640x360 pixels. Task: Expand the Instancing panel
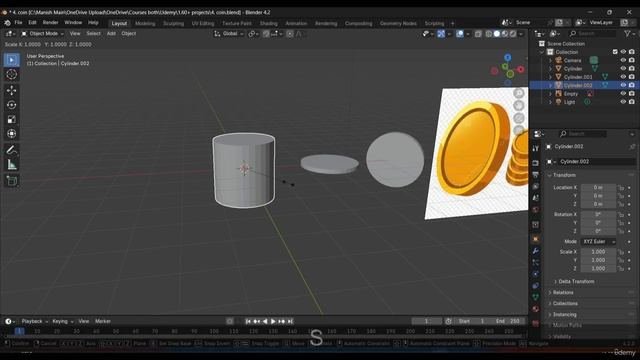pyautogui.click(x=564, y=315)
